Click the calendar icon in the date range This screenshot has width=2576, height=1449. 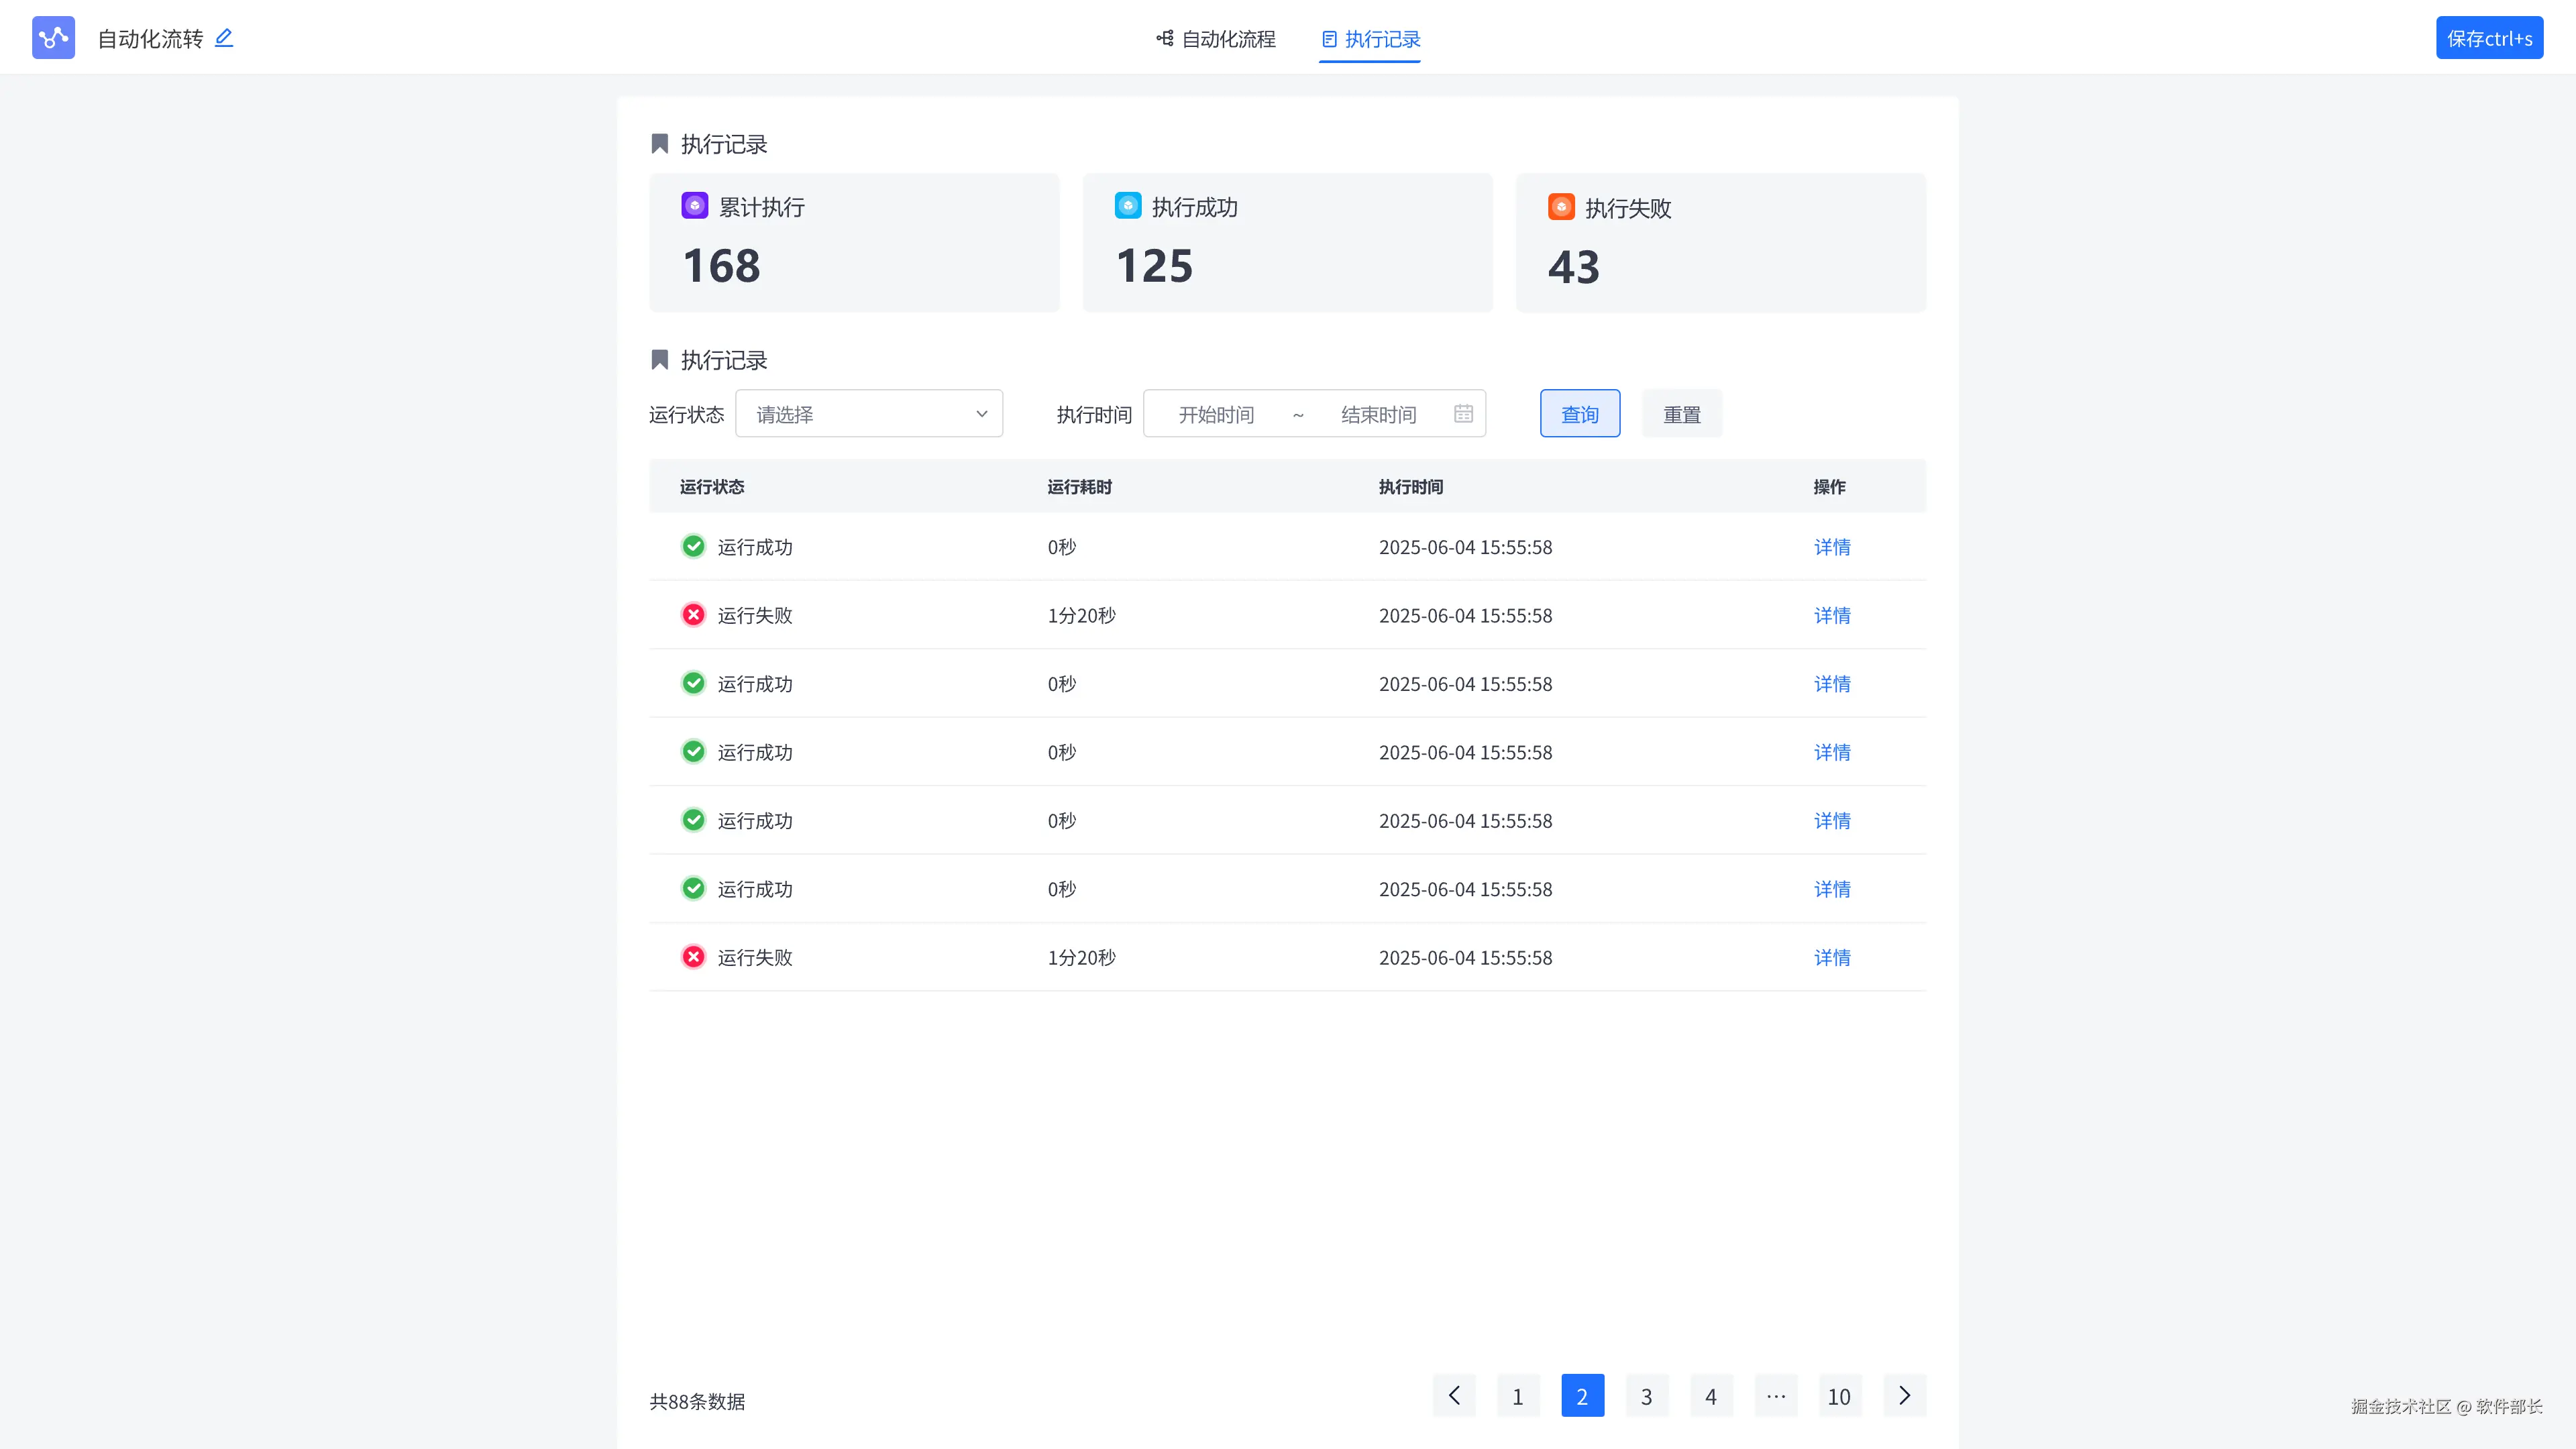click(x=1463, y=413)
